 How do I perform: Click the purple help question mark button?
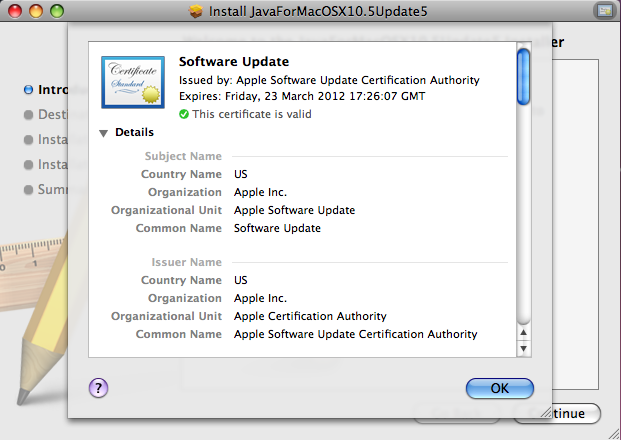pos(98,388)
